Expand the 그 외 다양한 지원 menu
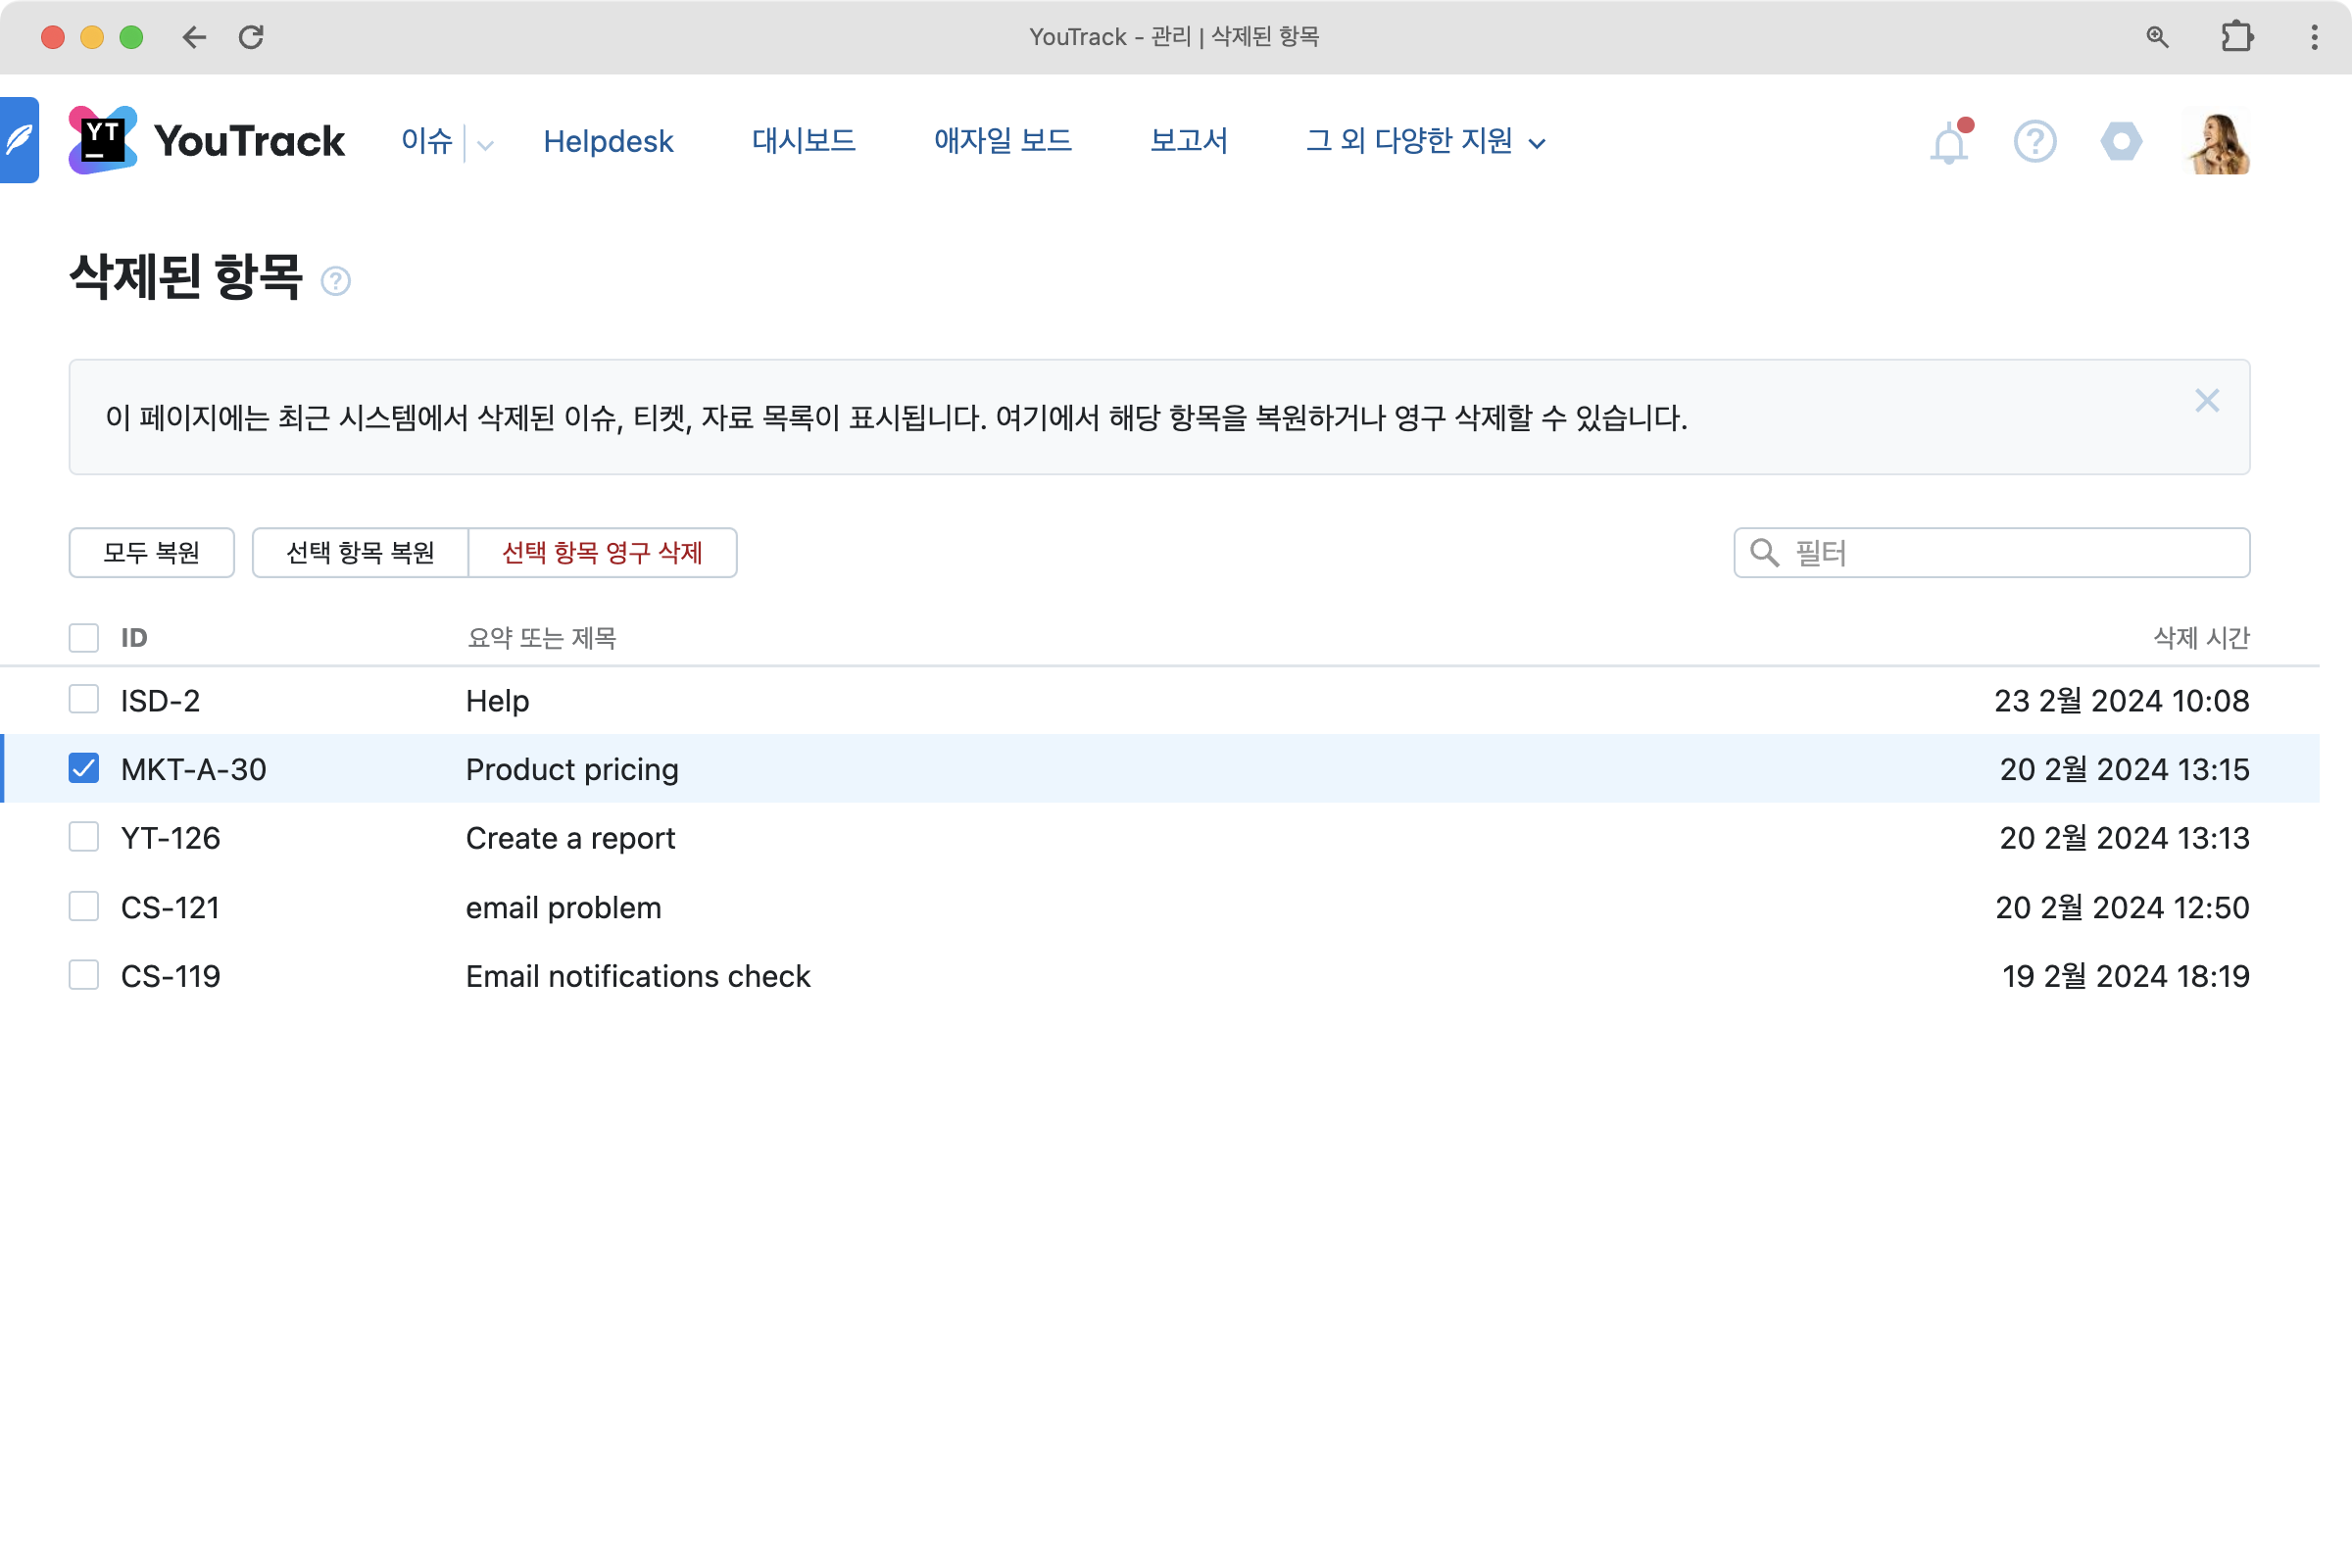 click(x=1425, y=141)
